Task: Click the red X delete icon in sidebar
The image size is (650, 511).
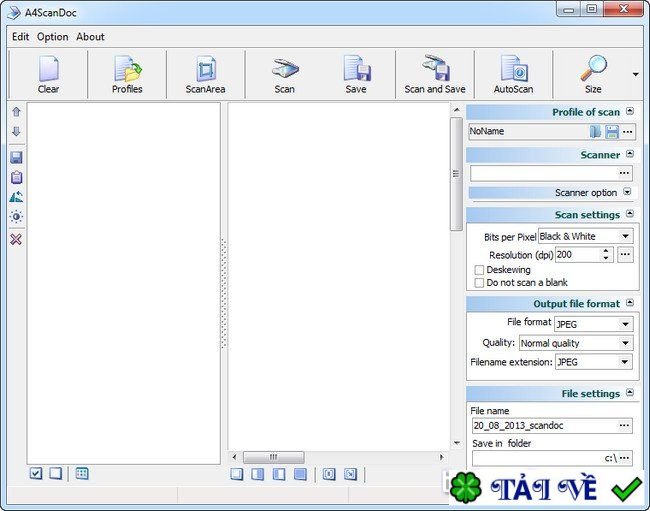Action: click(16, 239)
